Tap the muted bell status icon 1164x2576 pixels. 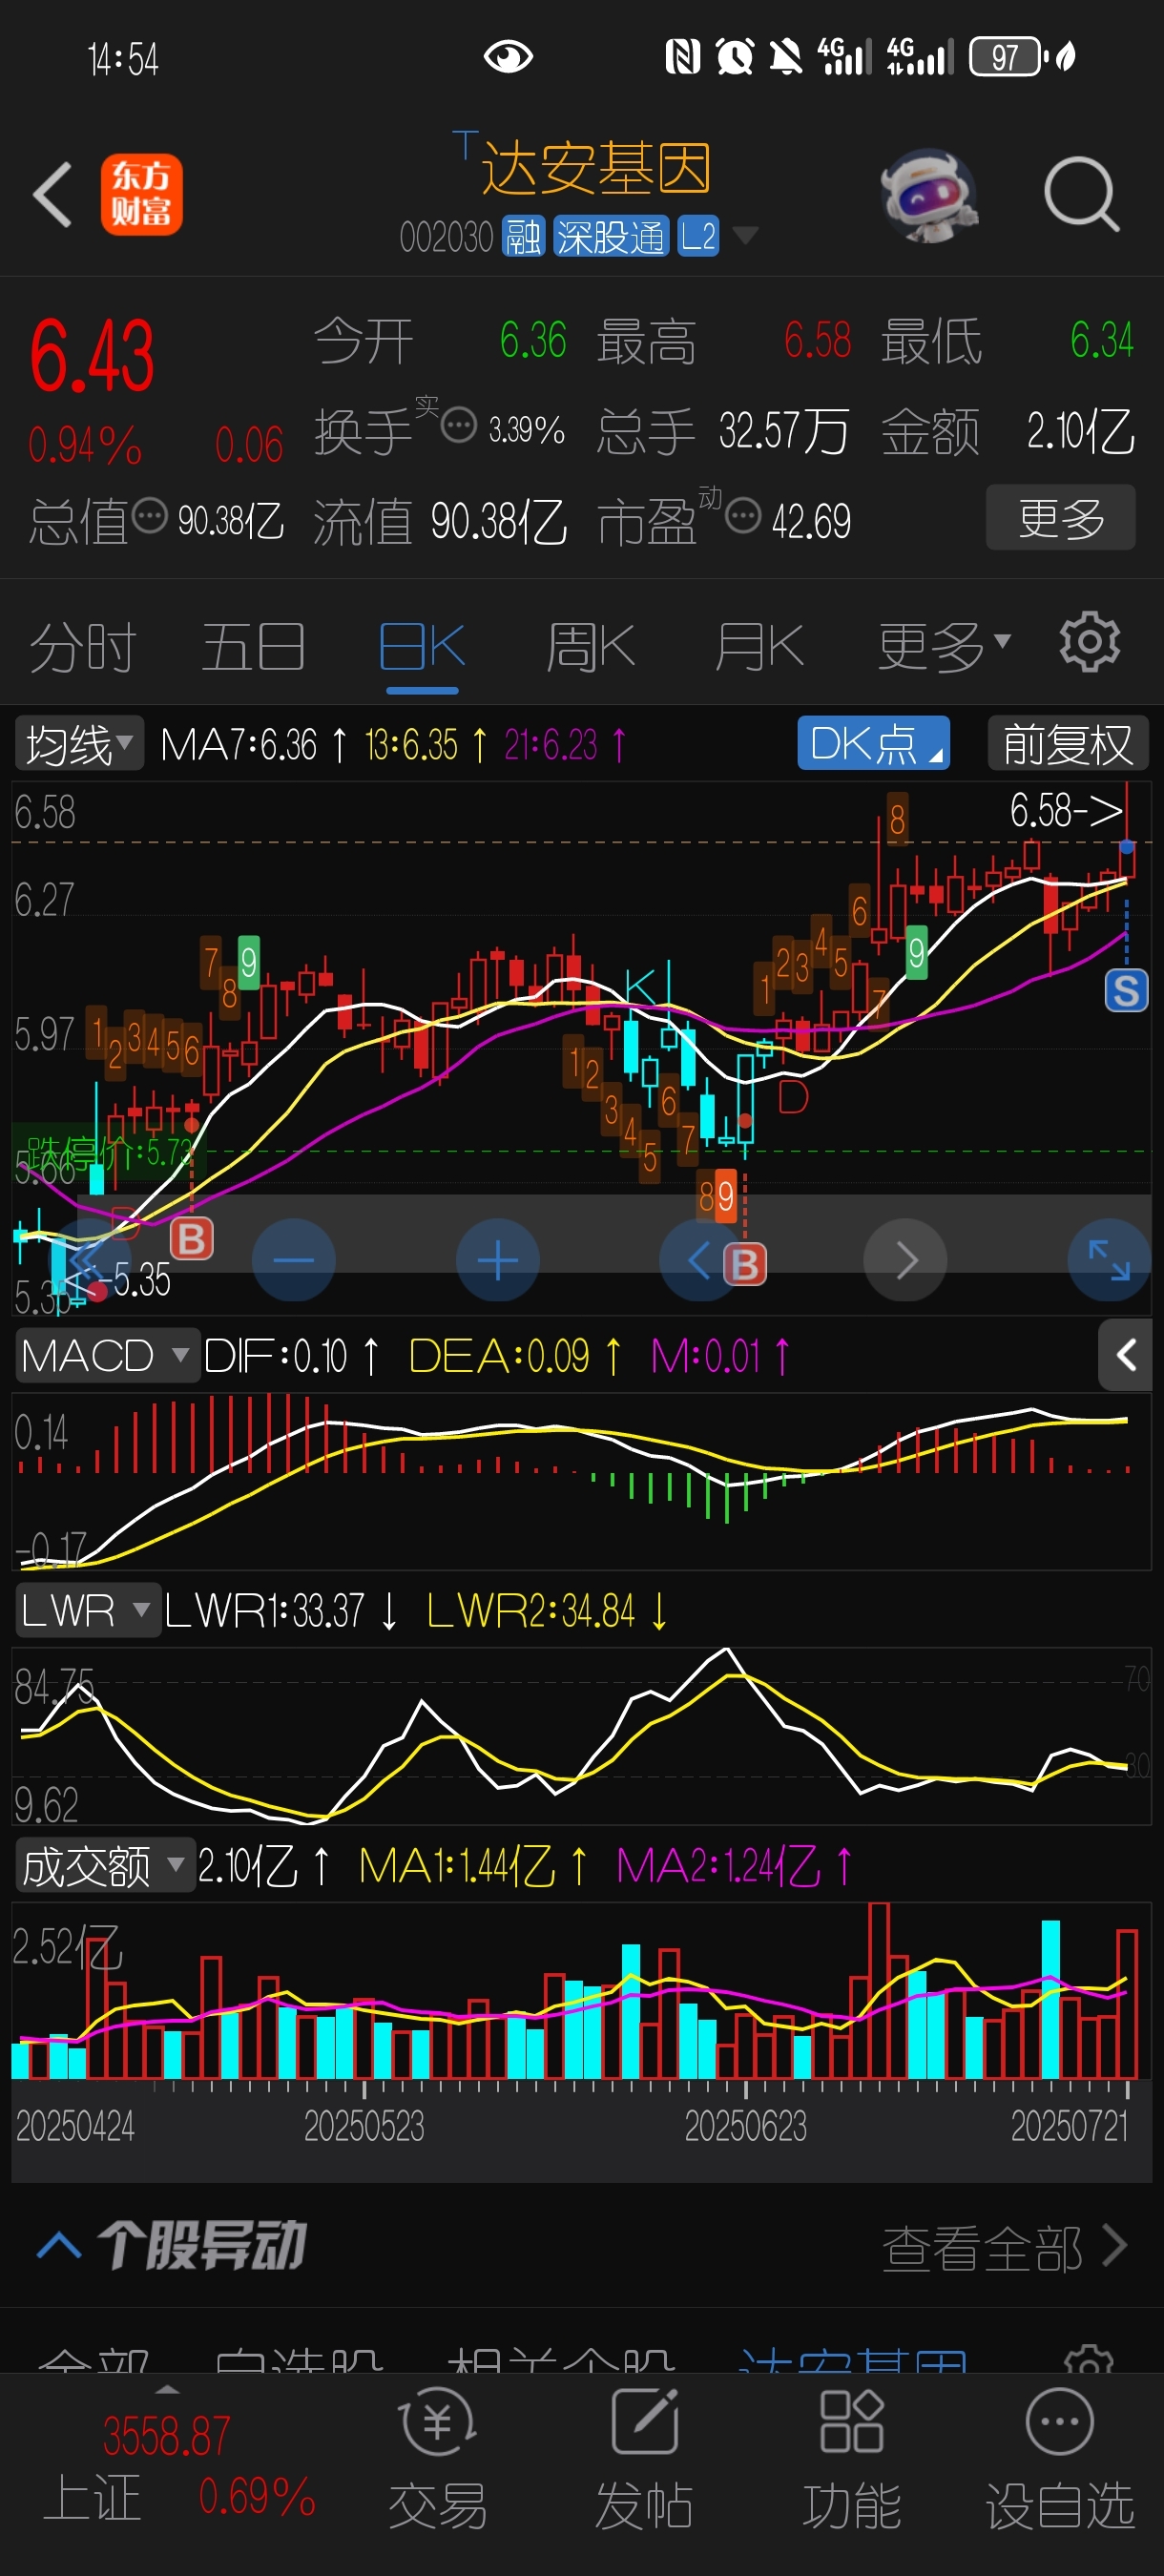pos(786,56)
